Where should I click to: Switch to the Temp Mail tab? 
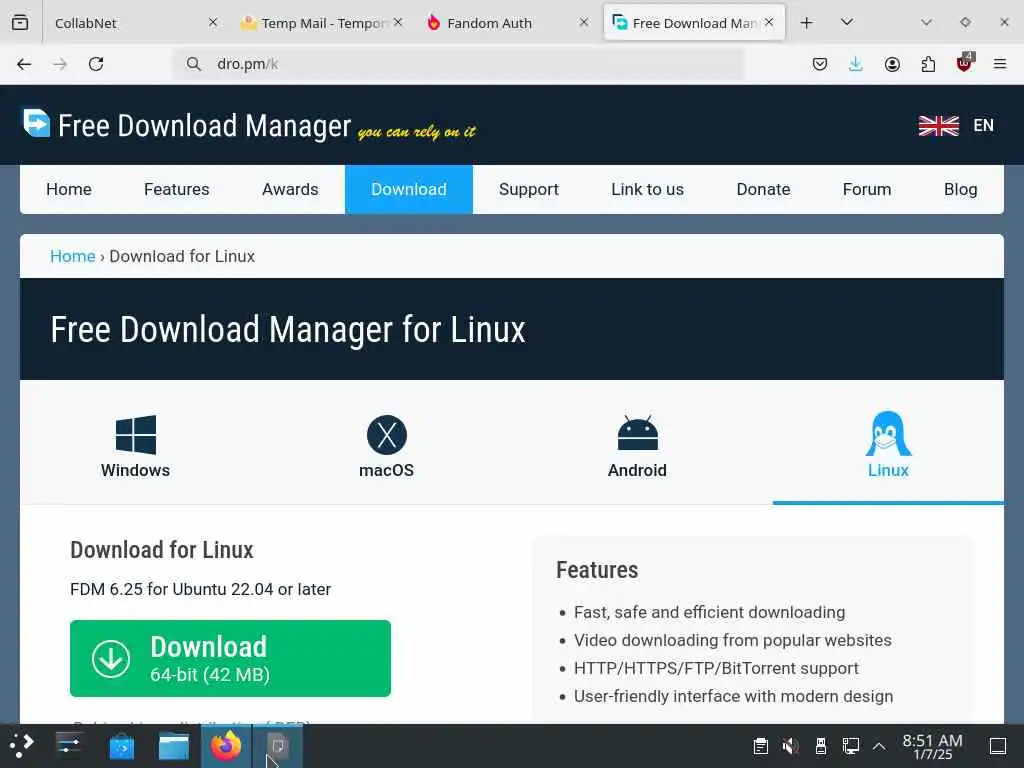pos(323,23)
